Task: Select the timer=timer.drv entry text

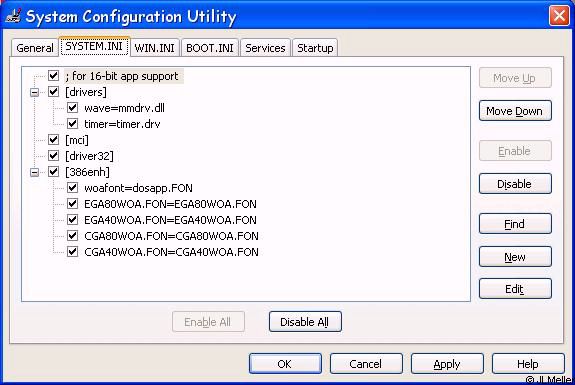Action: coord(122,124)
